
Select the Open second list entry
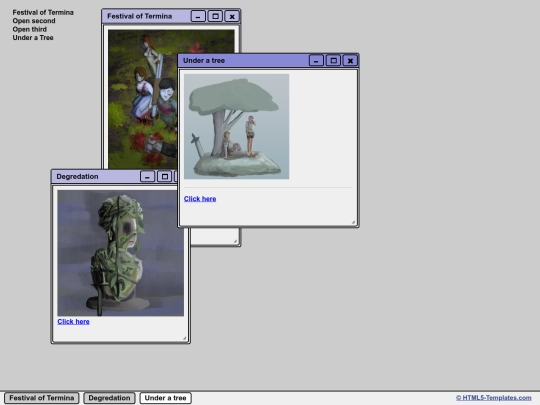[x=34, y=21]
